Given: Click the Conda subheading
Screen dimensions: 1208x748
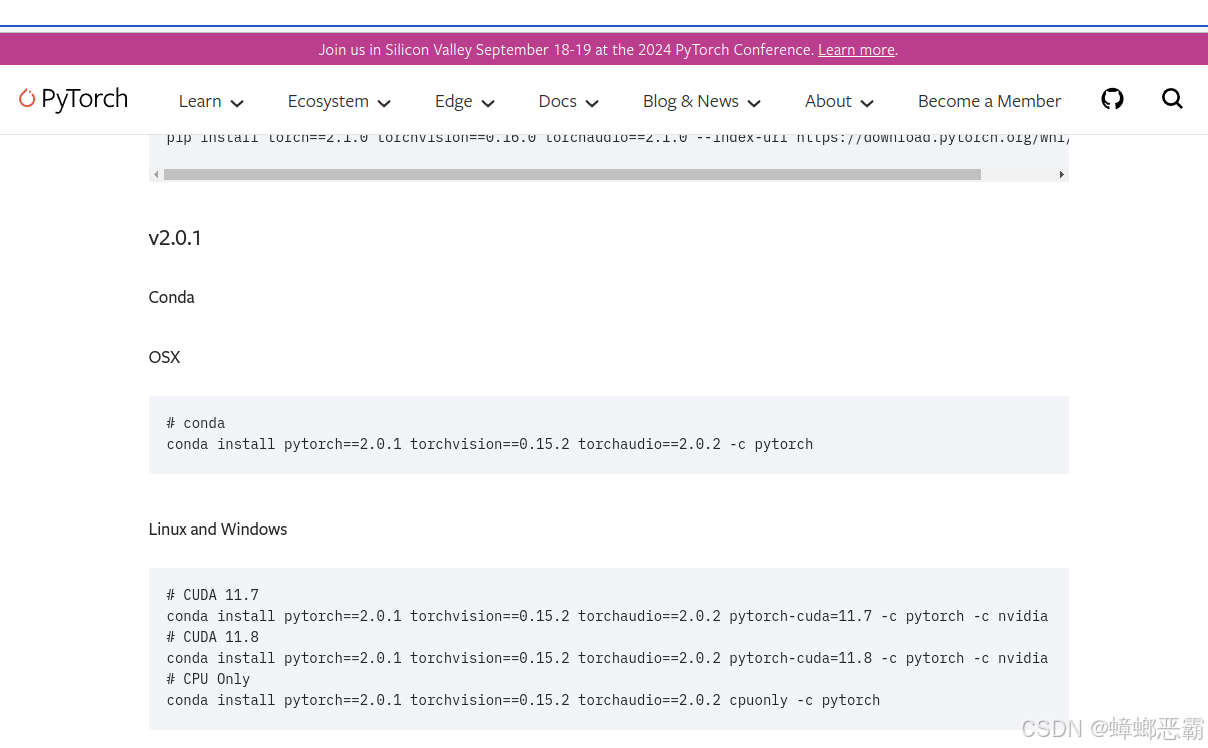Looking at the screenshot, I should coord(172,297).
